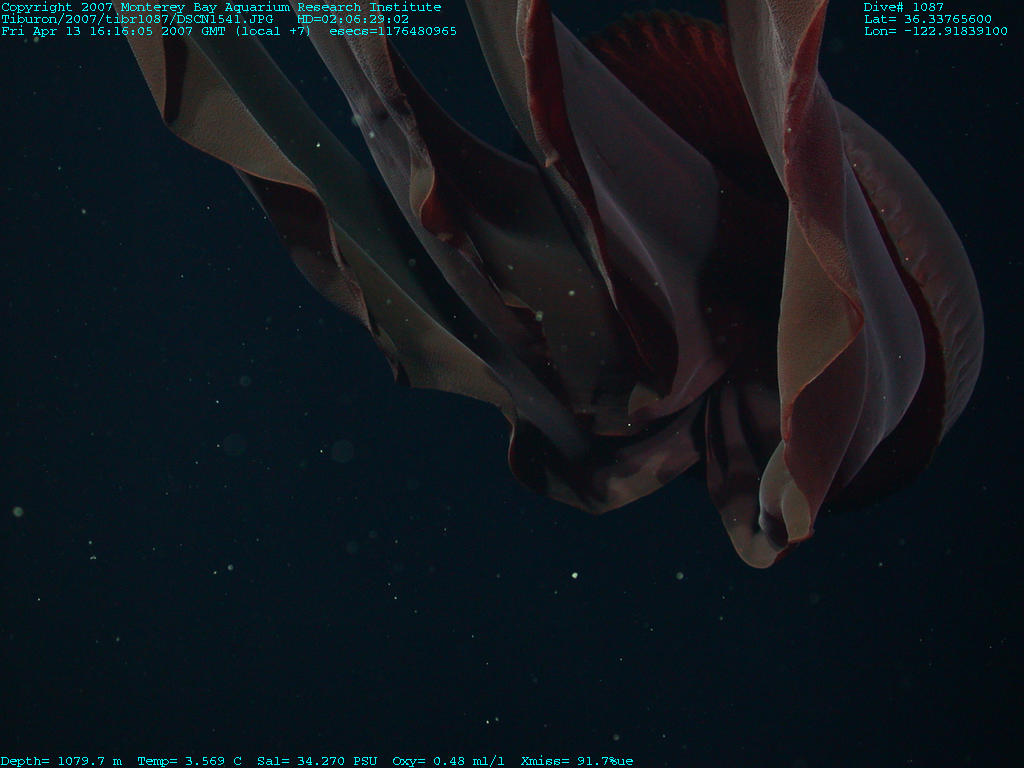Click the Oxy= 0.48 ml/l reading
The image size is (1024, 768).
coord(449,761)
